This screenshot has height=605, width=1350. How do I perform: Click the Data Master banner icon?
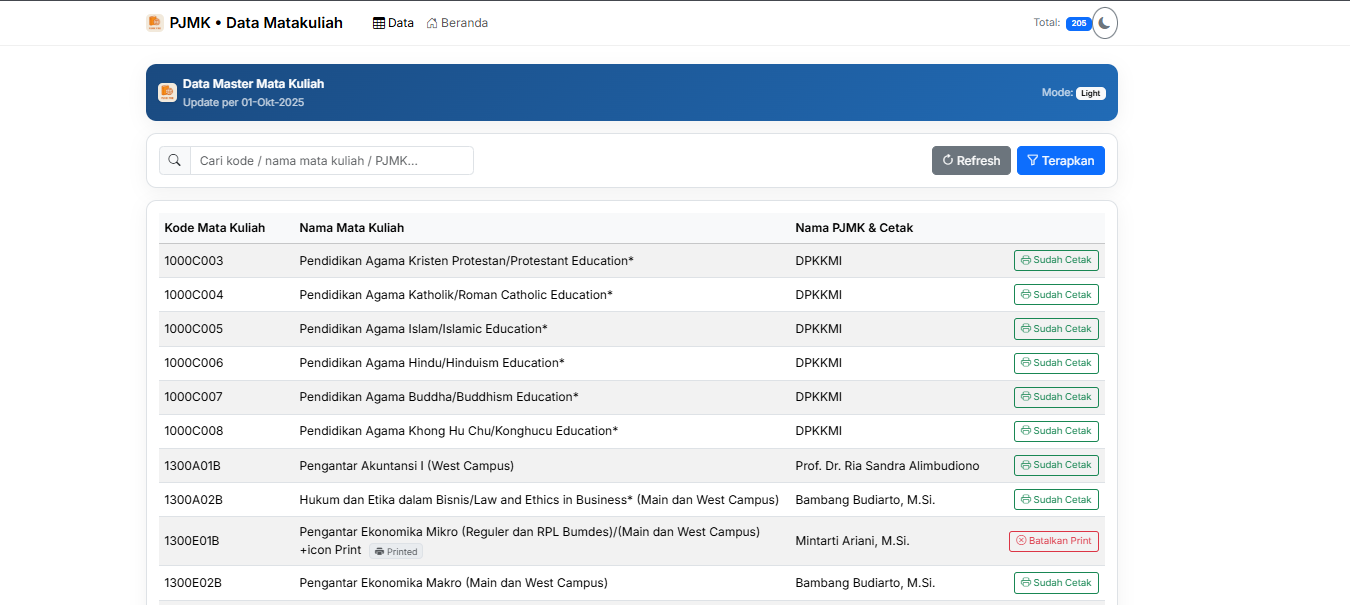[167, 92]
